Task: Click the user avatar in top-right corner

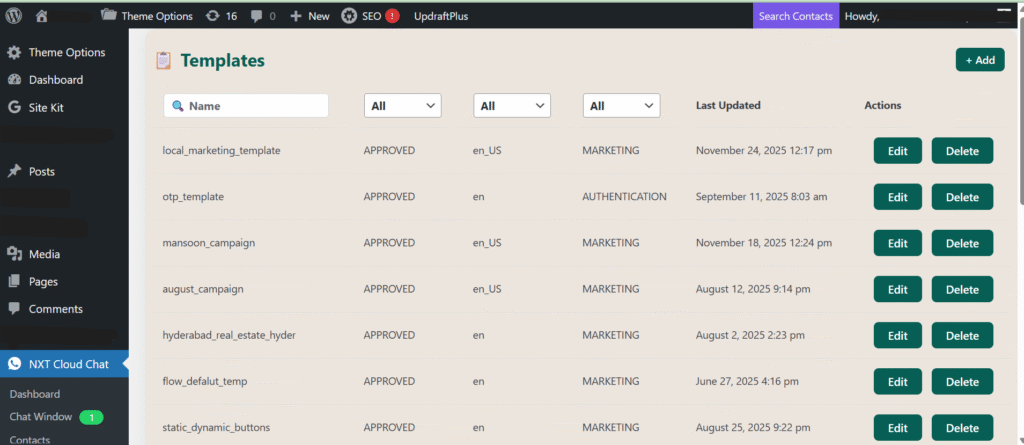Action: [1005, 15]
